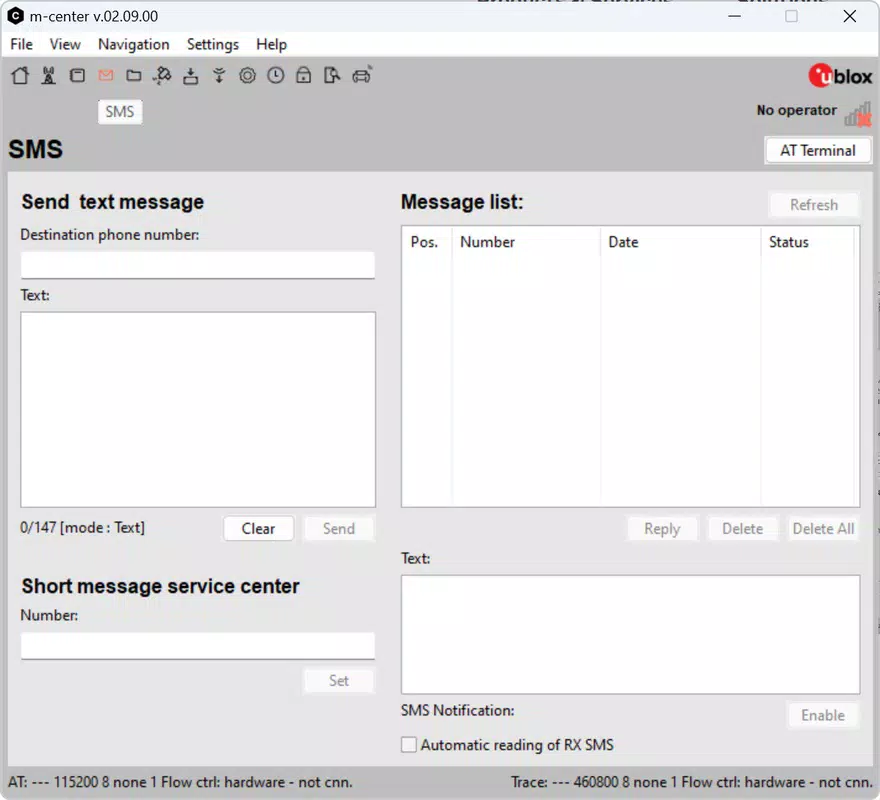Click the Date column header

click(x=681, y=242)
